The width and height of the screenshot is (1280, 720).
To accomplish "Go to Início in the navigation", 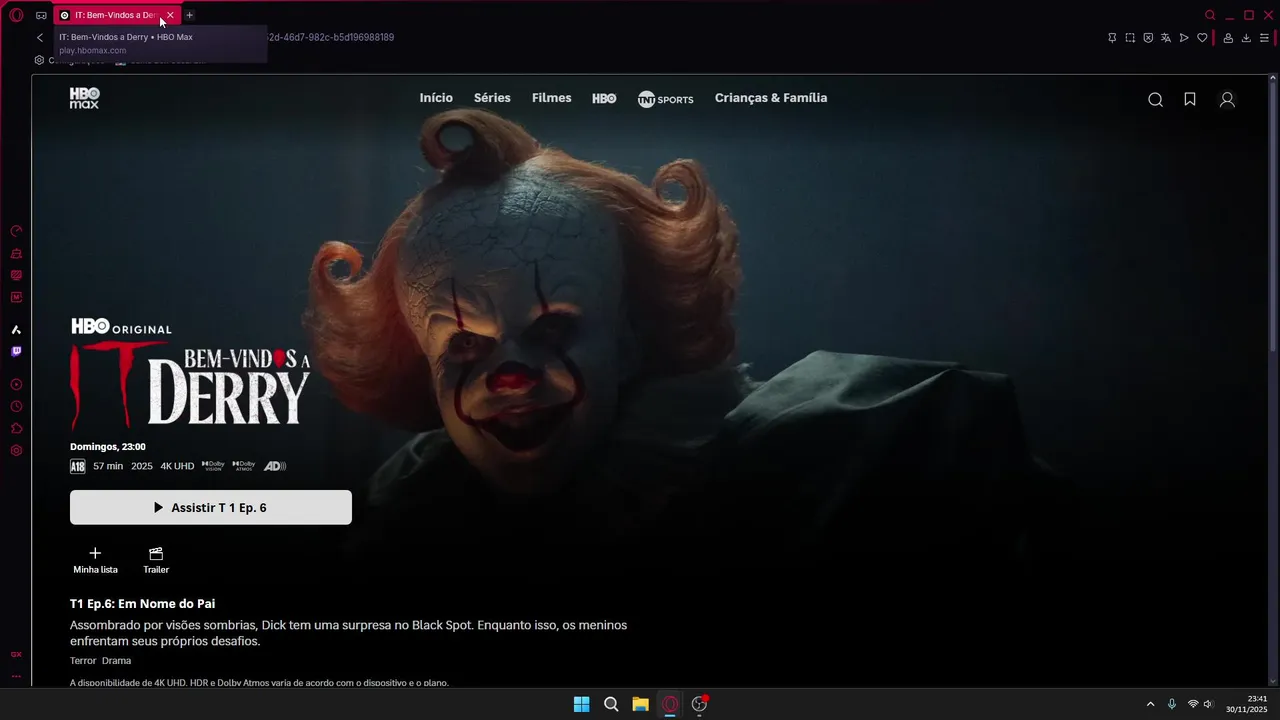I will pos(436,98).
